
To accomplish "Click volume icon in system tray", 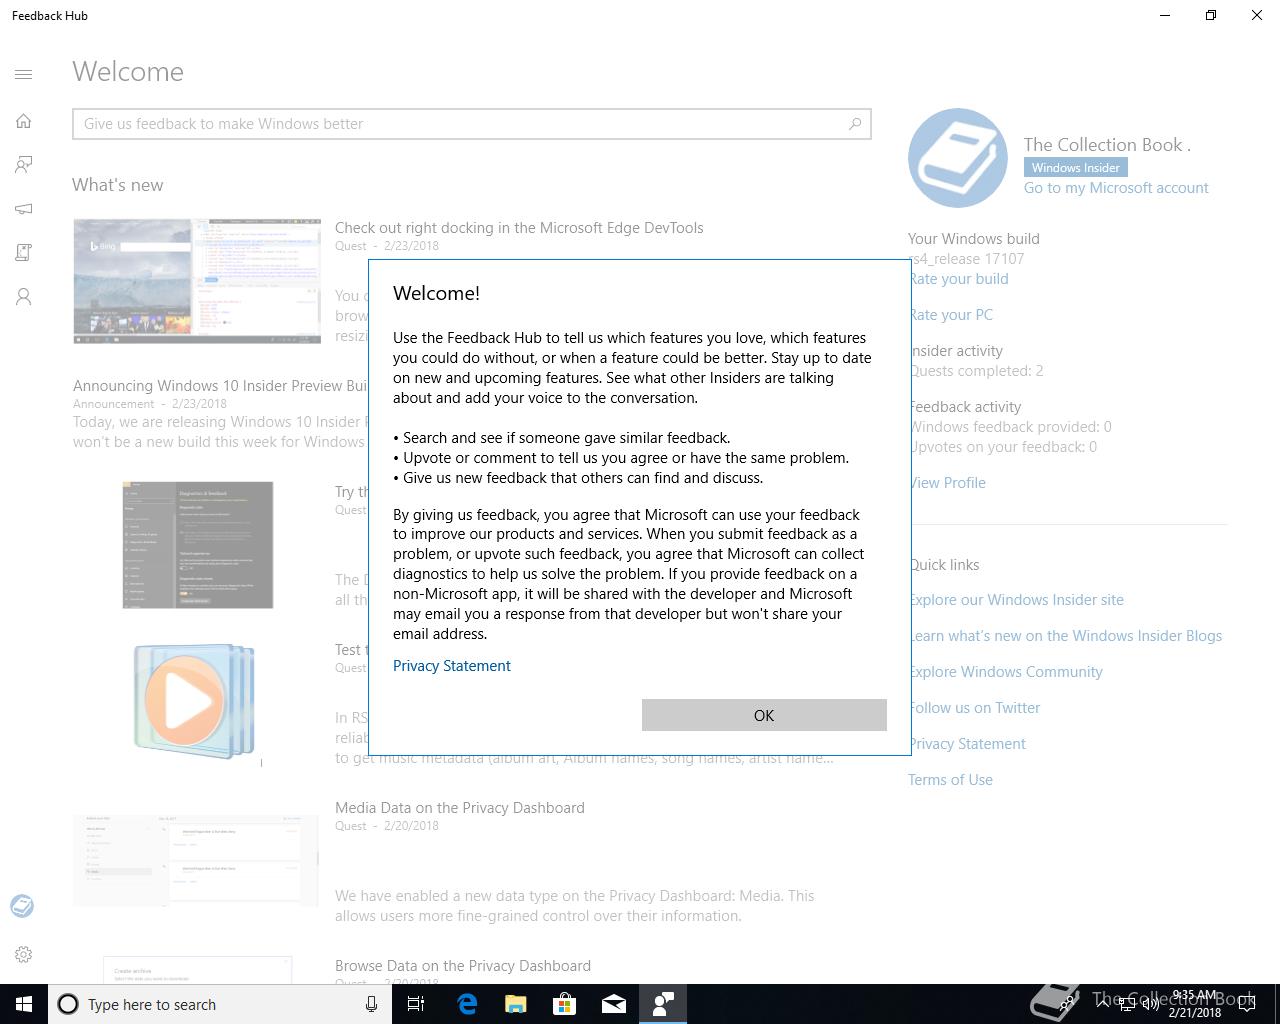I will pos(1150,1004).
